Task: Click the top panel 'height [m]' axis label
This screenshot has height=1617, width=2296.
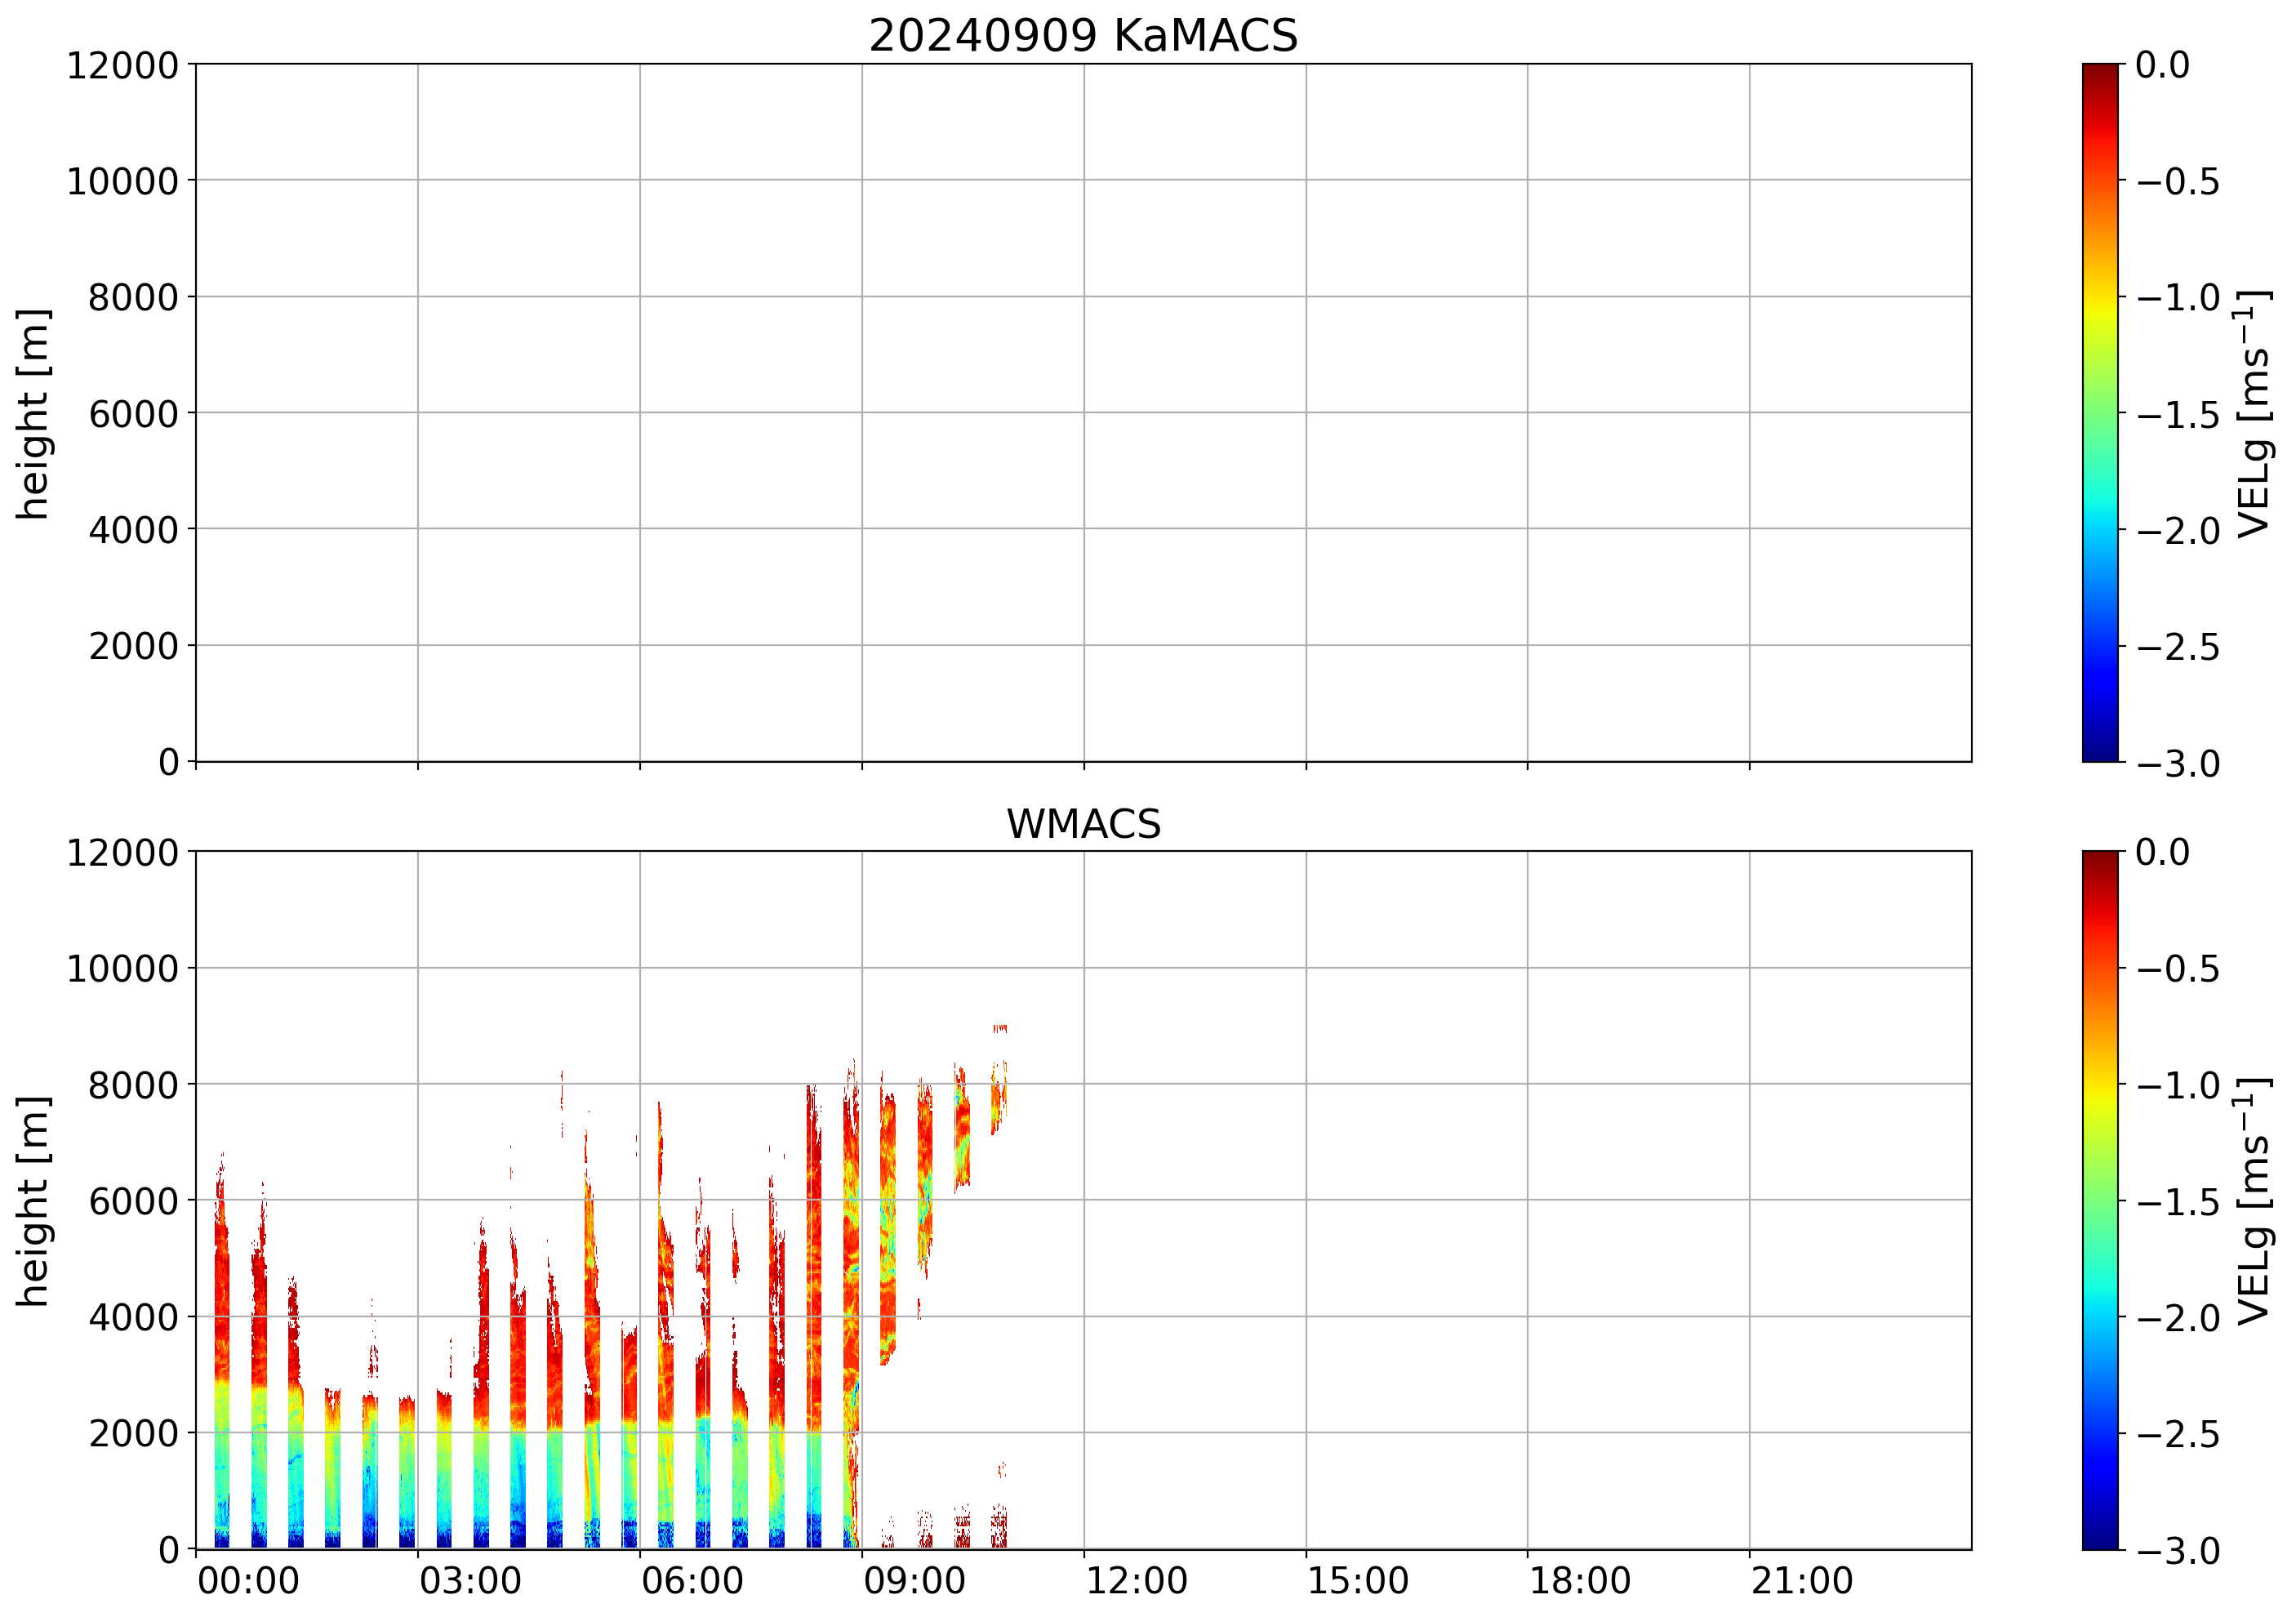Action: (x=33, y=413)
